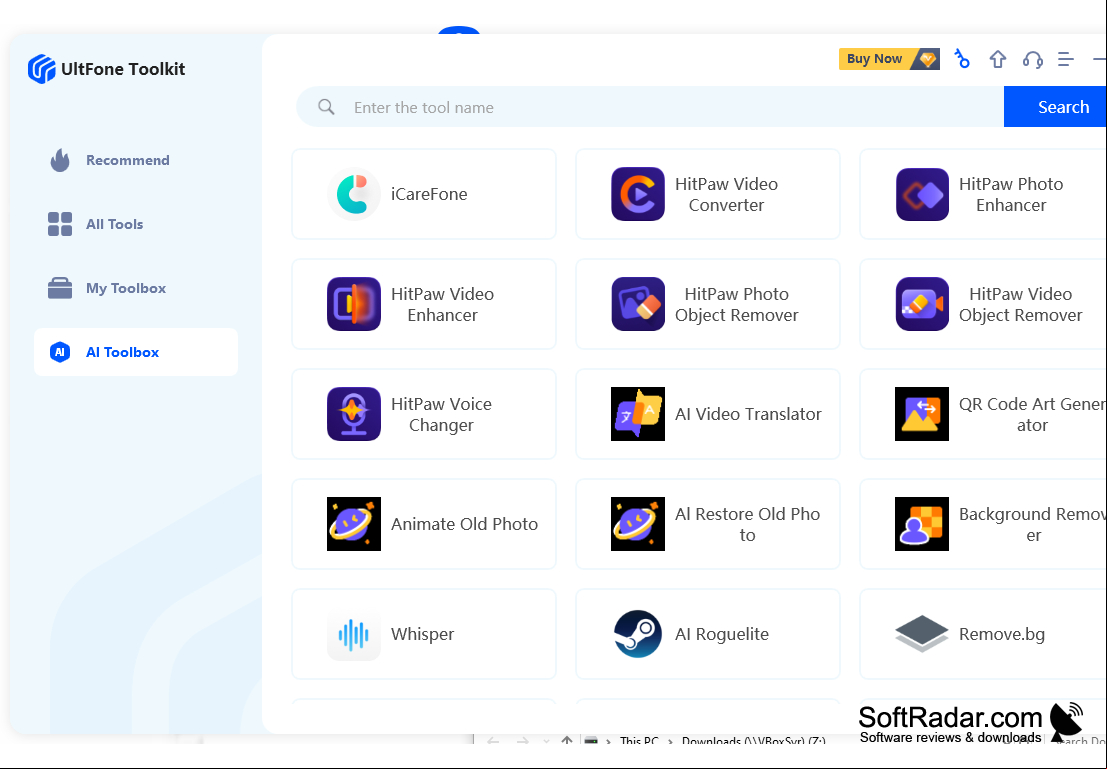
Task: Open the HitPaw Photo Enhancer icon
Action: tap(922, 194)
